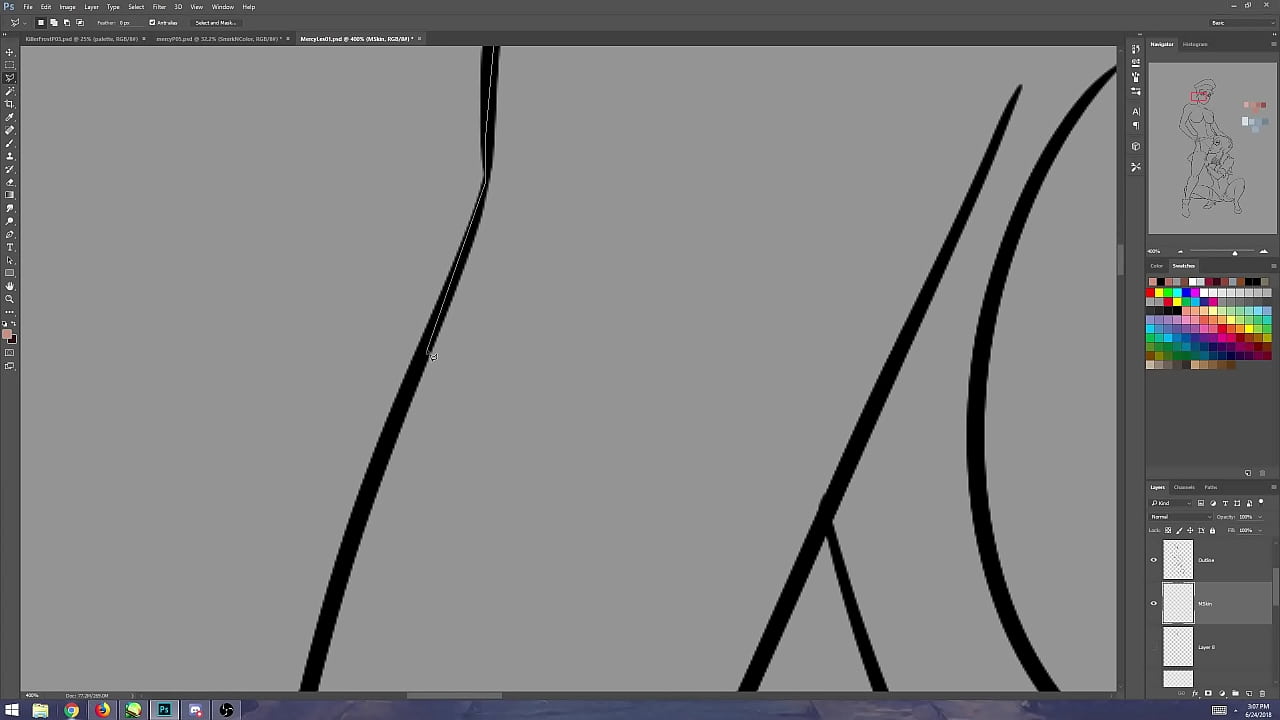Switch to the Channels tab
Screen dimensions: 1280x720
click(x=1184, y=487)
